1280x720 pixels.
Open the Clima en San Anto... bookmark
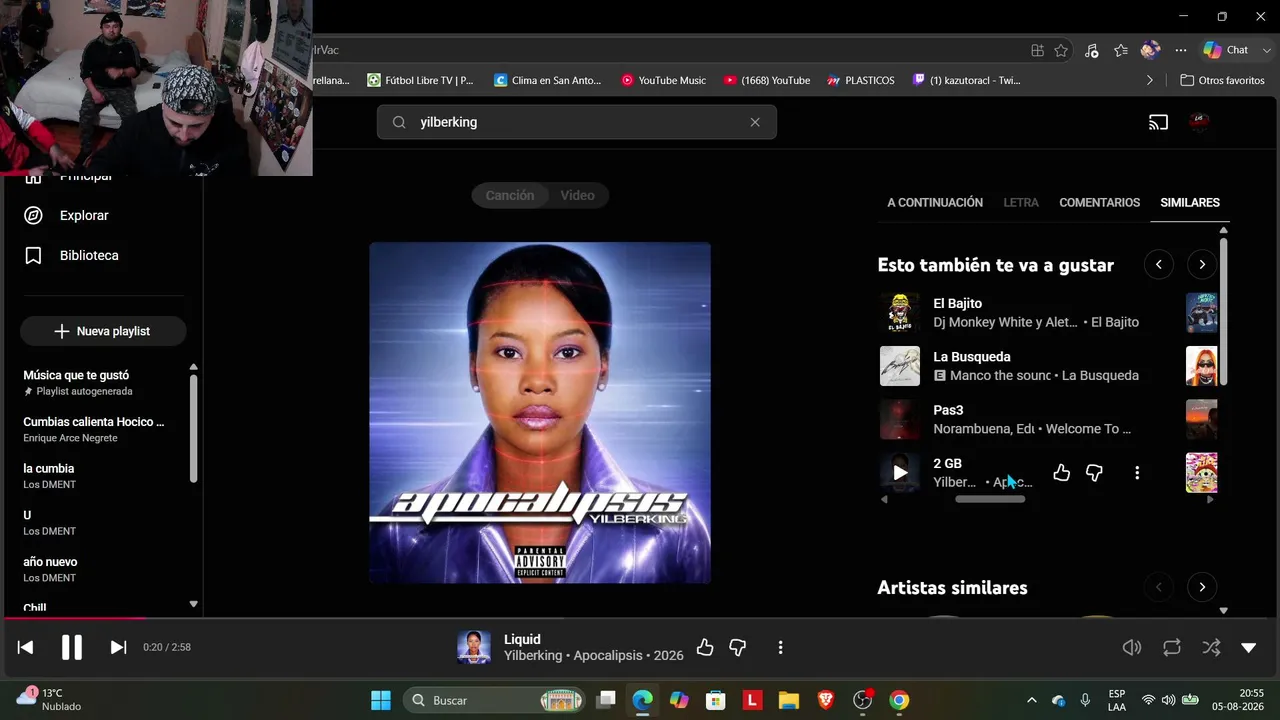[548, 80]
